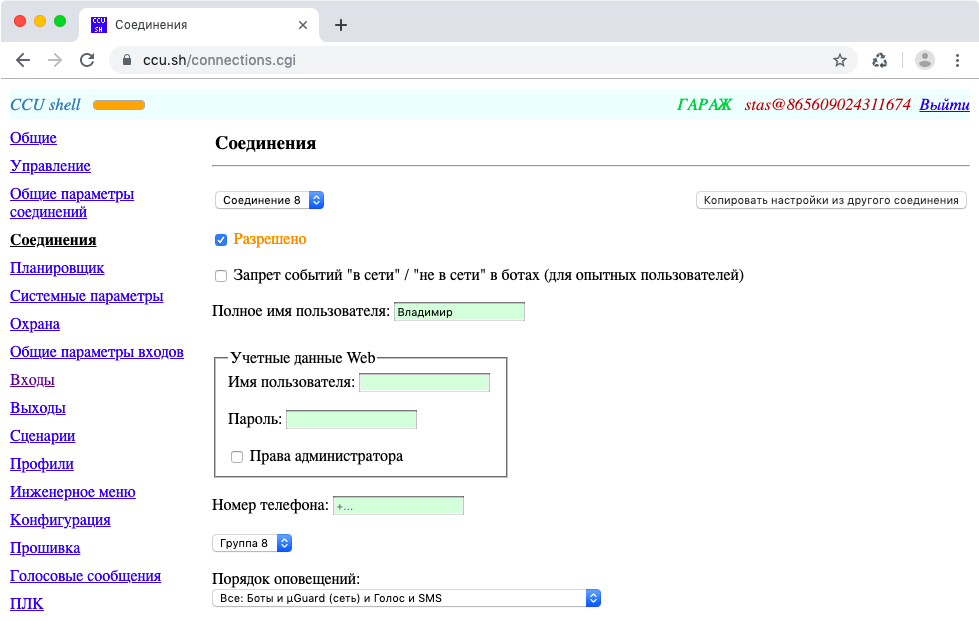Go to Общие параметры входов
Viewport: 979px width, 621px height.
(97, 352)
